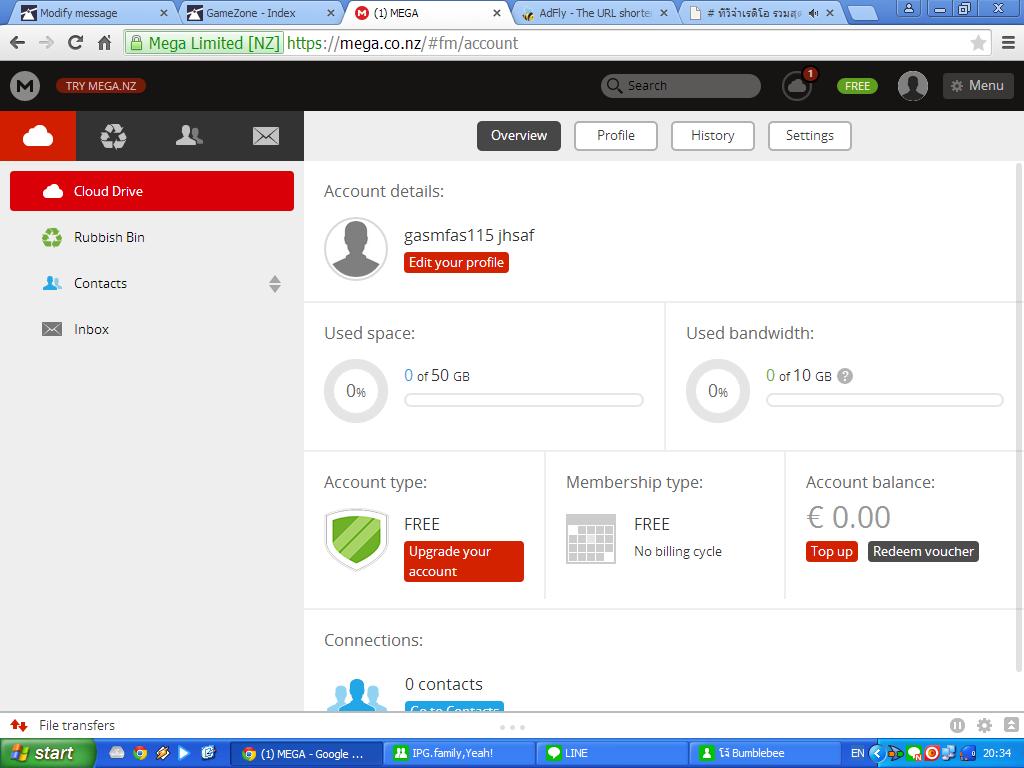Click Upgrade your account button
This screenshot has width=1024, height=768.
(x=464, y=561)
